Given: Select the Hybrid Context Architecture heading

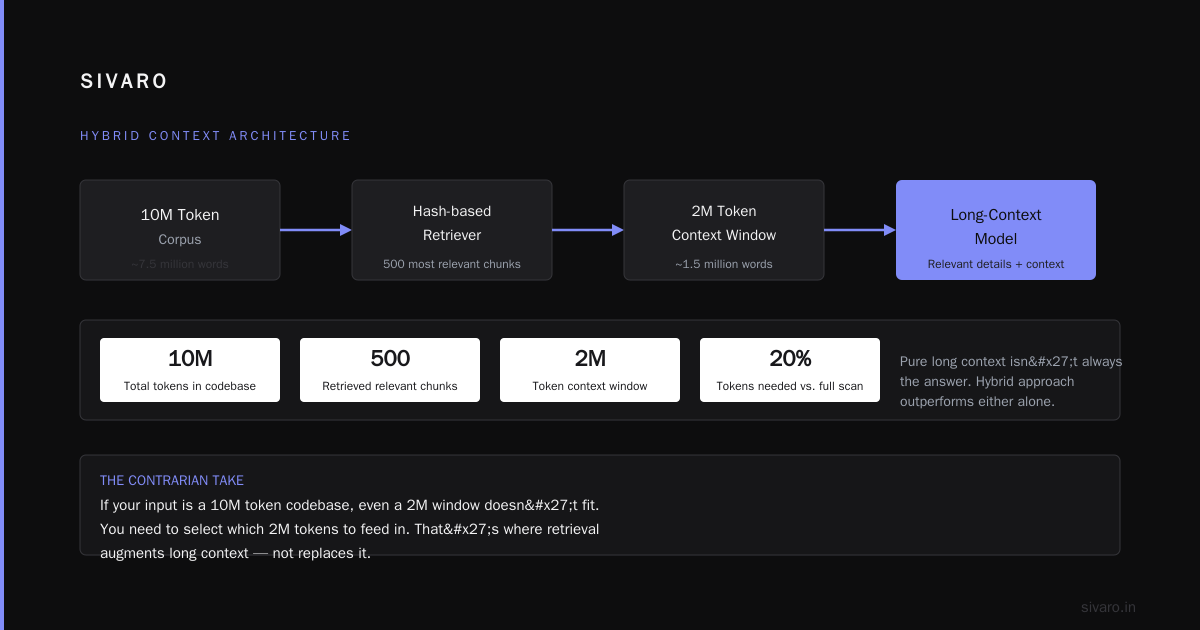Looking at the screenshot, I should pos(216,136).
